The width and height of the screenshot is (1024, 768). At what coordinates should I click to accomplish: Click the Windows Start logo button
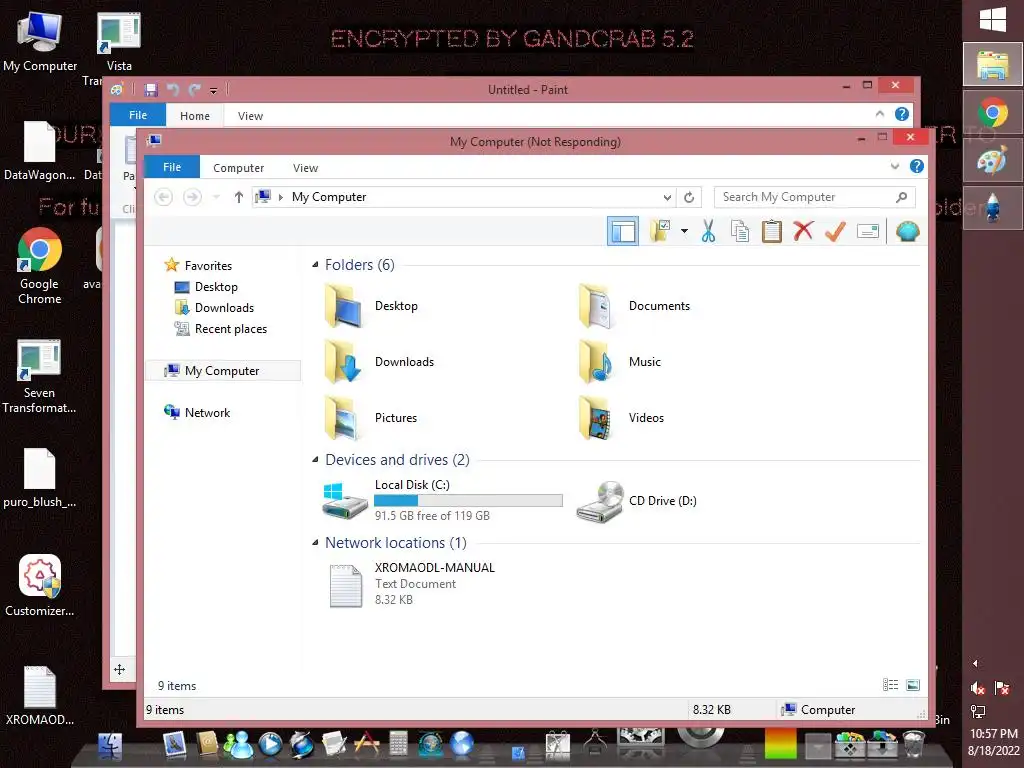(993, 20)
